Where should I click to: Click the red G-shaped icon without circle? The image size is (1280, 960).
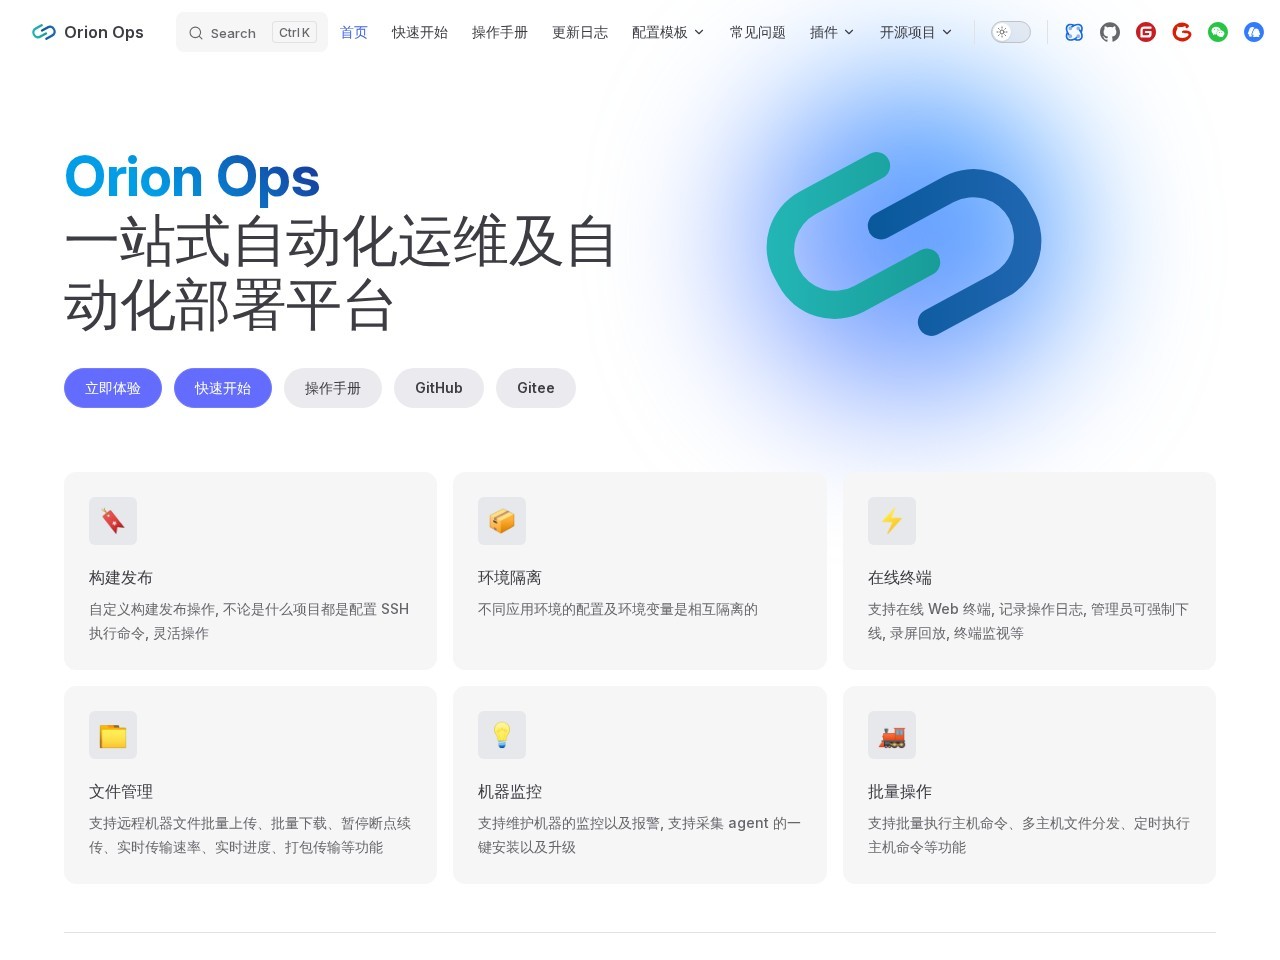tap(1182, 32)
